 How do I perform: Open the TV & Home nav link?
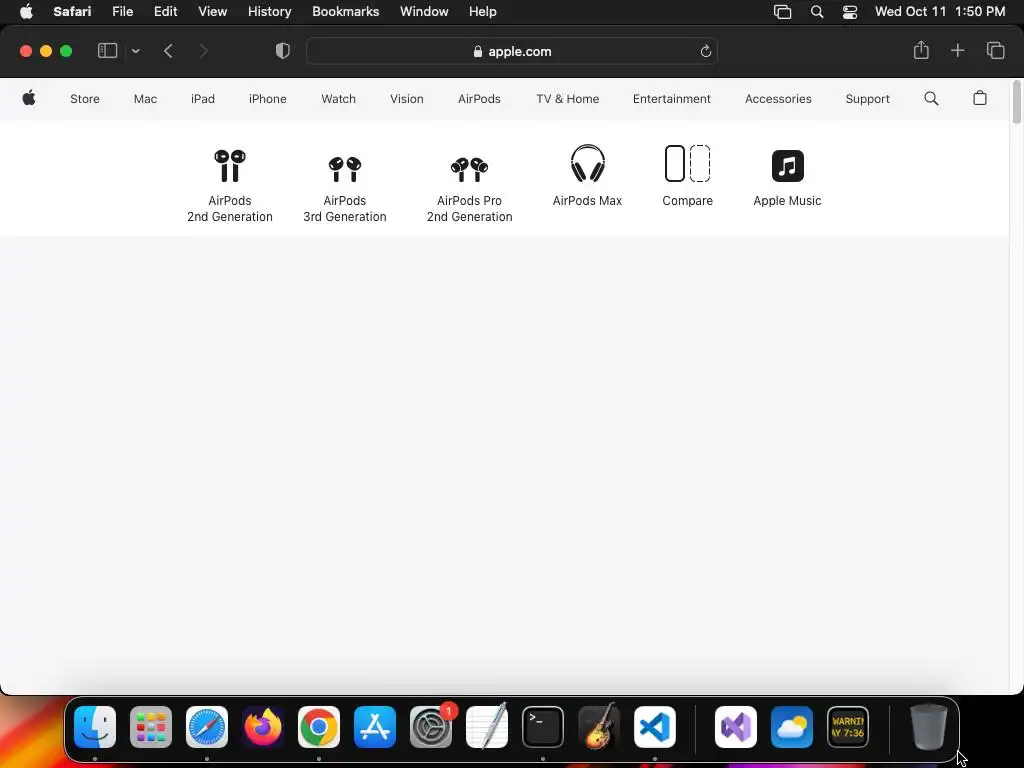click(568, 99)
